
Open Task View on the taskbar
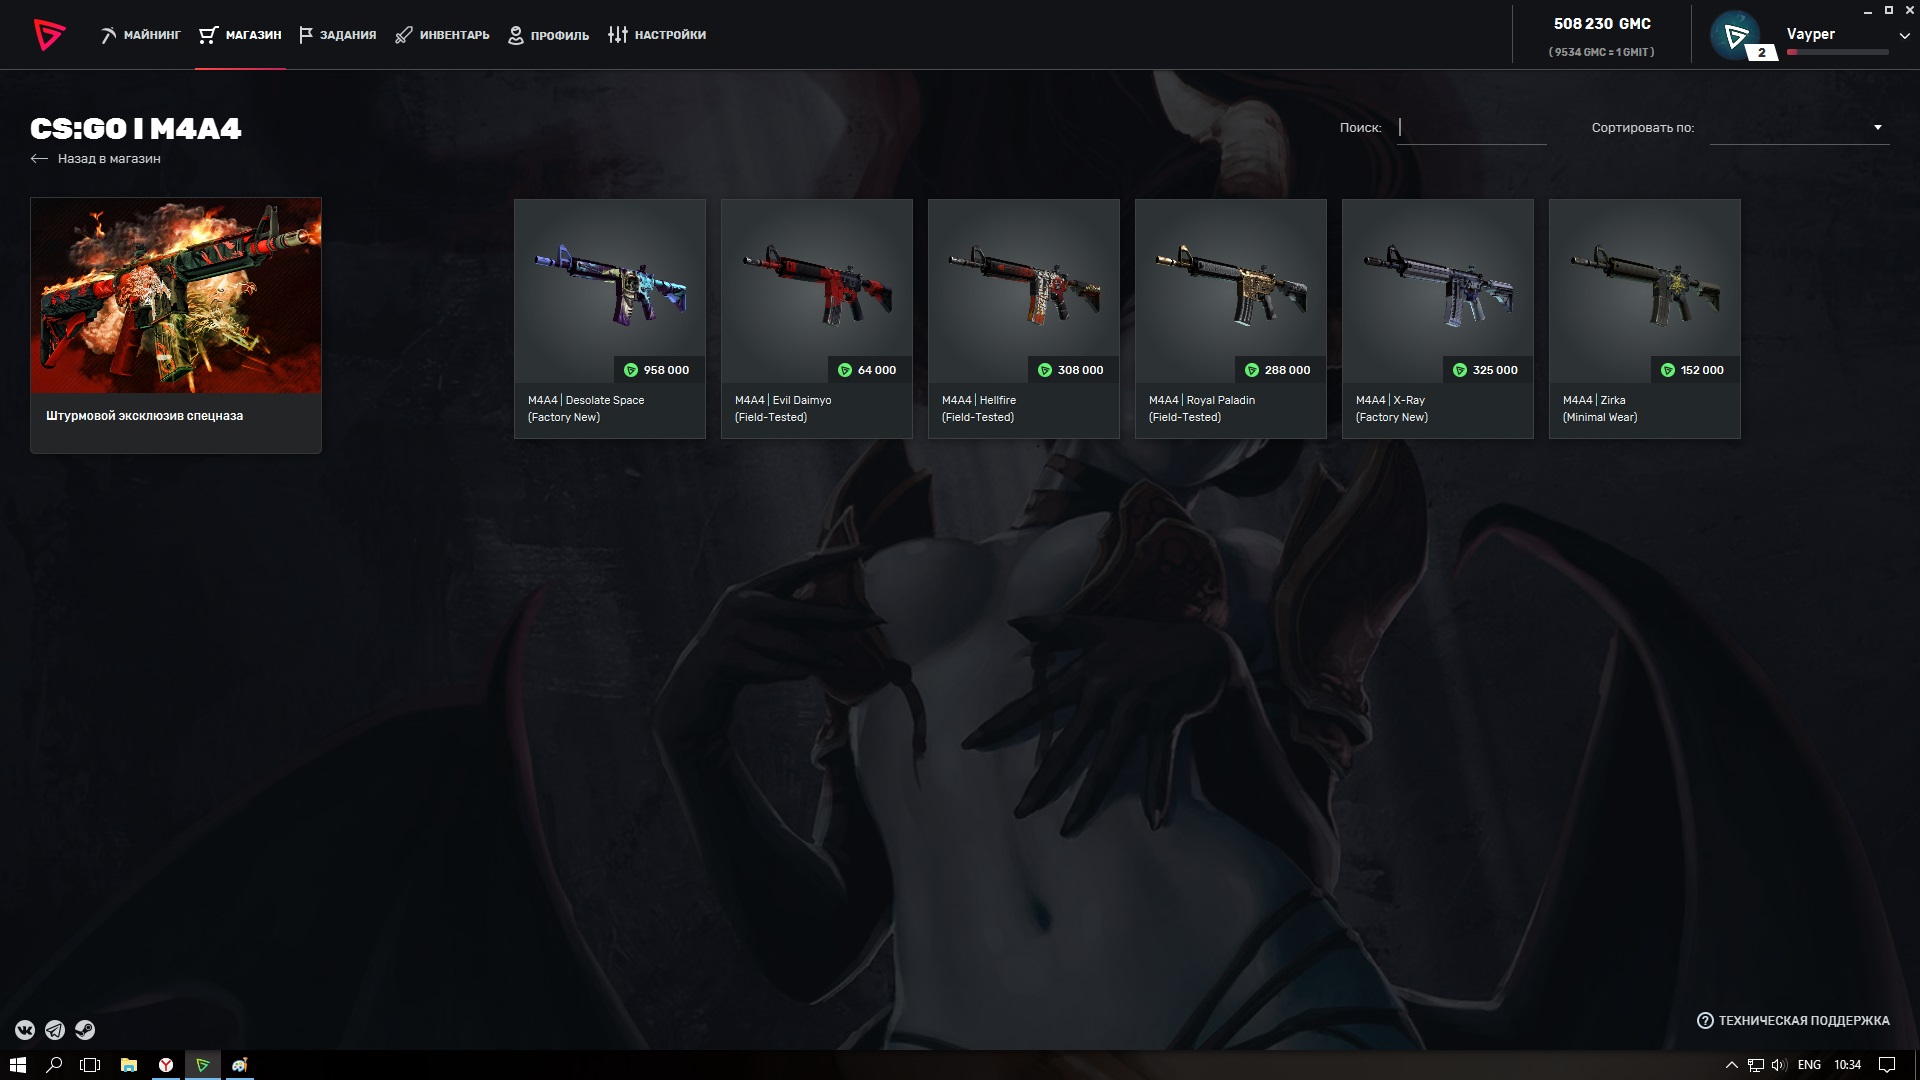tap(90, 1065)
